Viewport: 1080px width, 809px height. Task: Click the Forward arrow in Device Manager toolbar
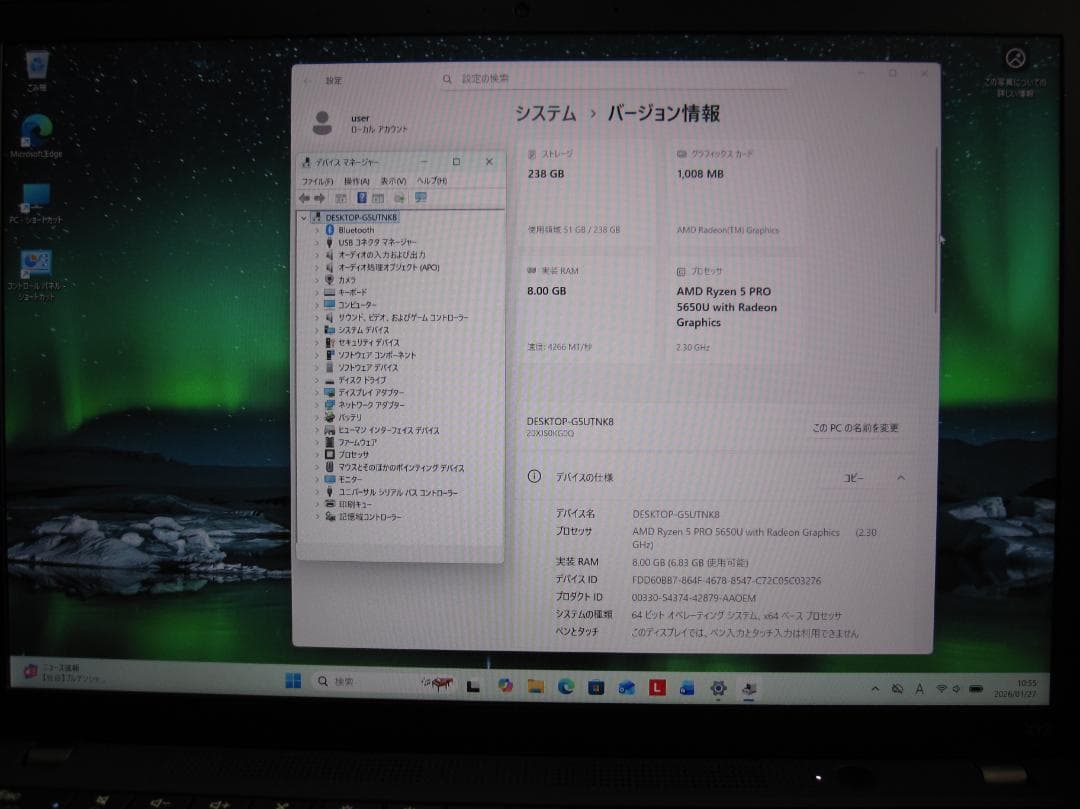click(x=319, y=197)
